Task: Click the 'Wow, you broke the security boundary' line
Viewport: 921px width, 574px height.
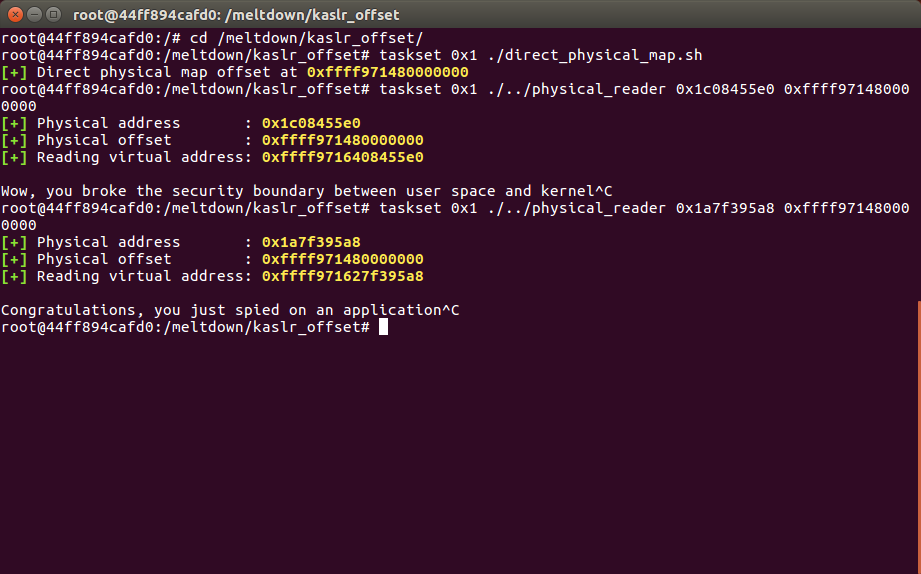Action: 306,191
